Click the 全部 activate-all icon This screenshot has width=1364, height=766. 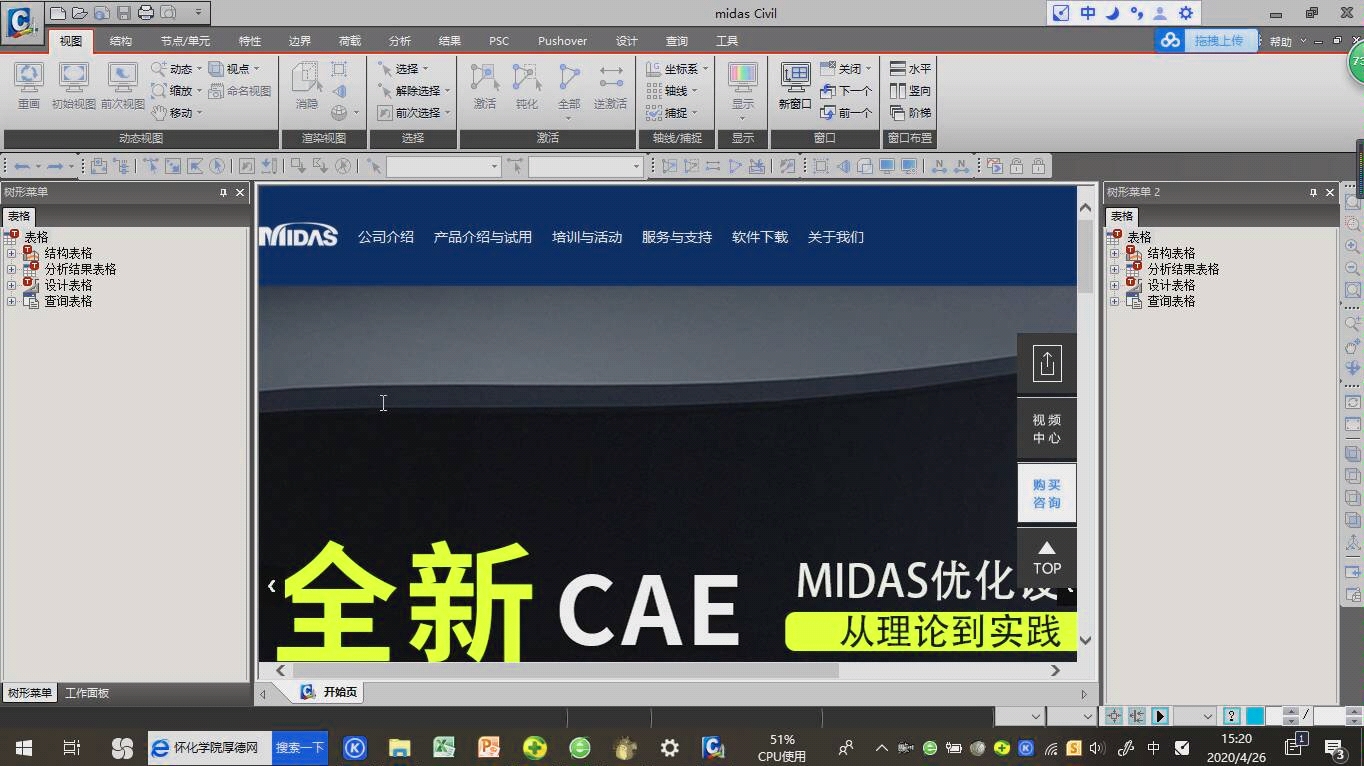click(569, 86)
